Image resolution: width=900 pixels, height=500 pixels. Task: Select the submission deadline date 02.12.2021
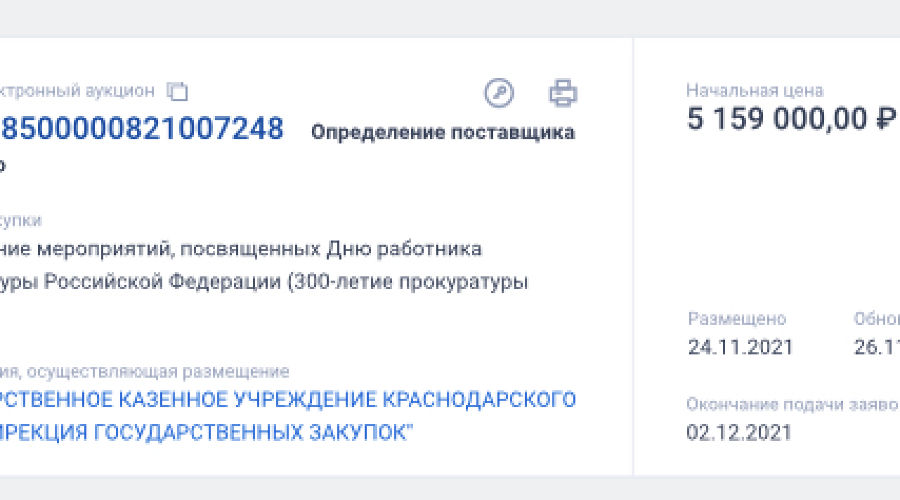tap(739, 433)
